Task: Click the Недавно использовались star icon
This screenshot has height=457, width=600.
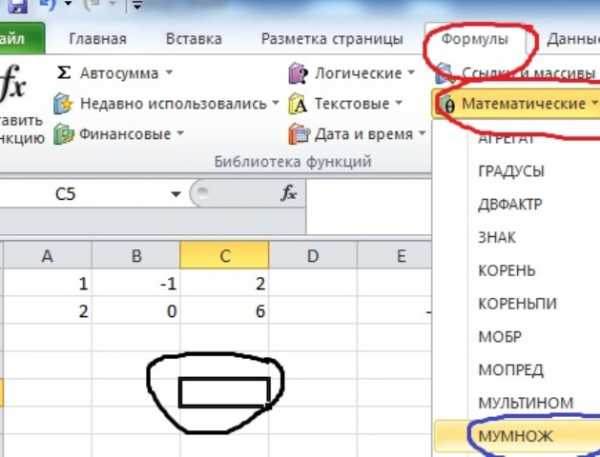Action: click(63, 103)
